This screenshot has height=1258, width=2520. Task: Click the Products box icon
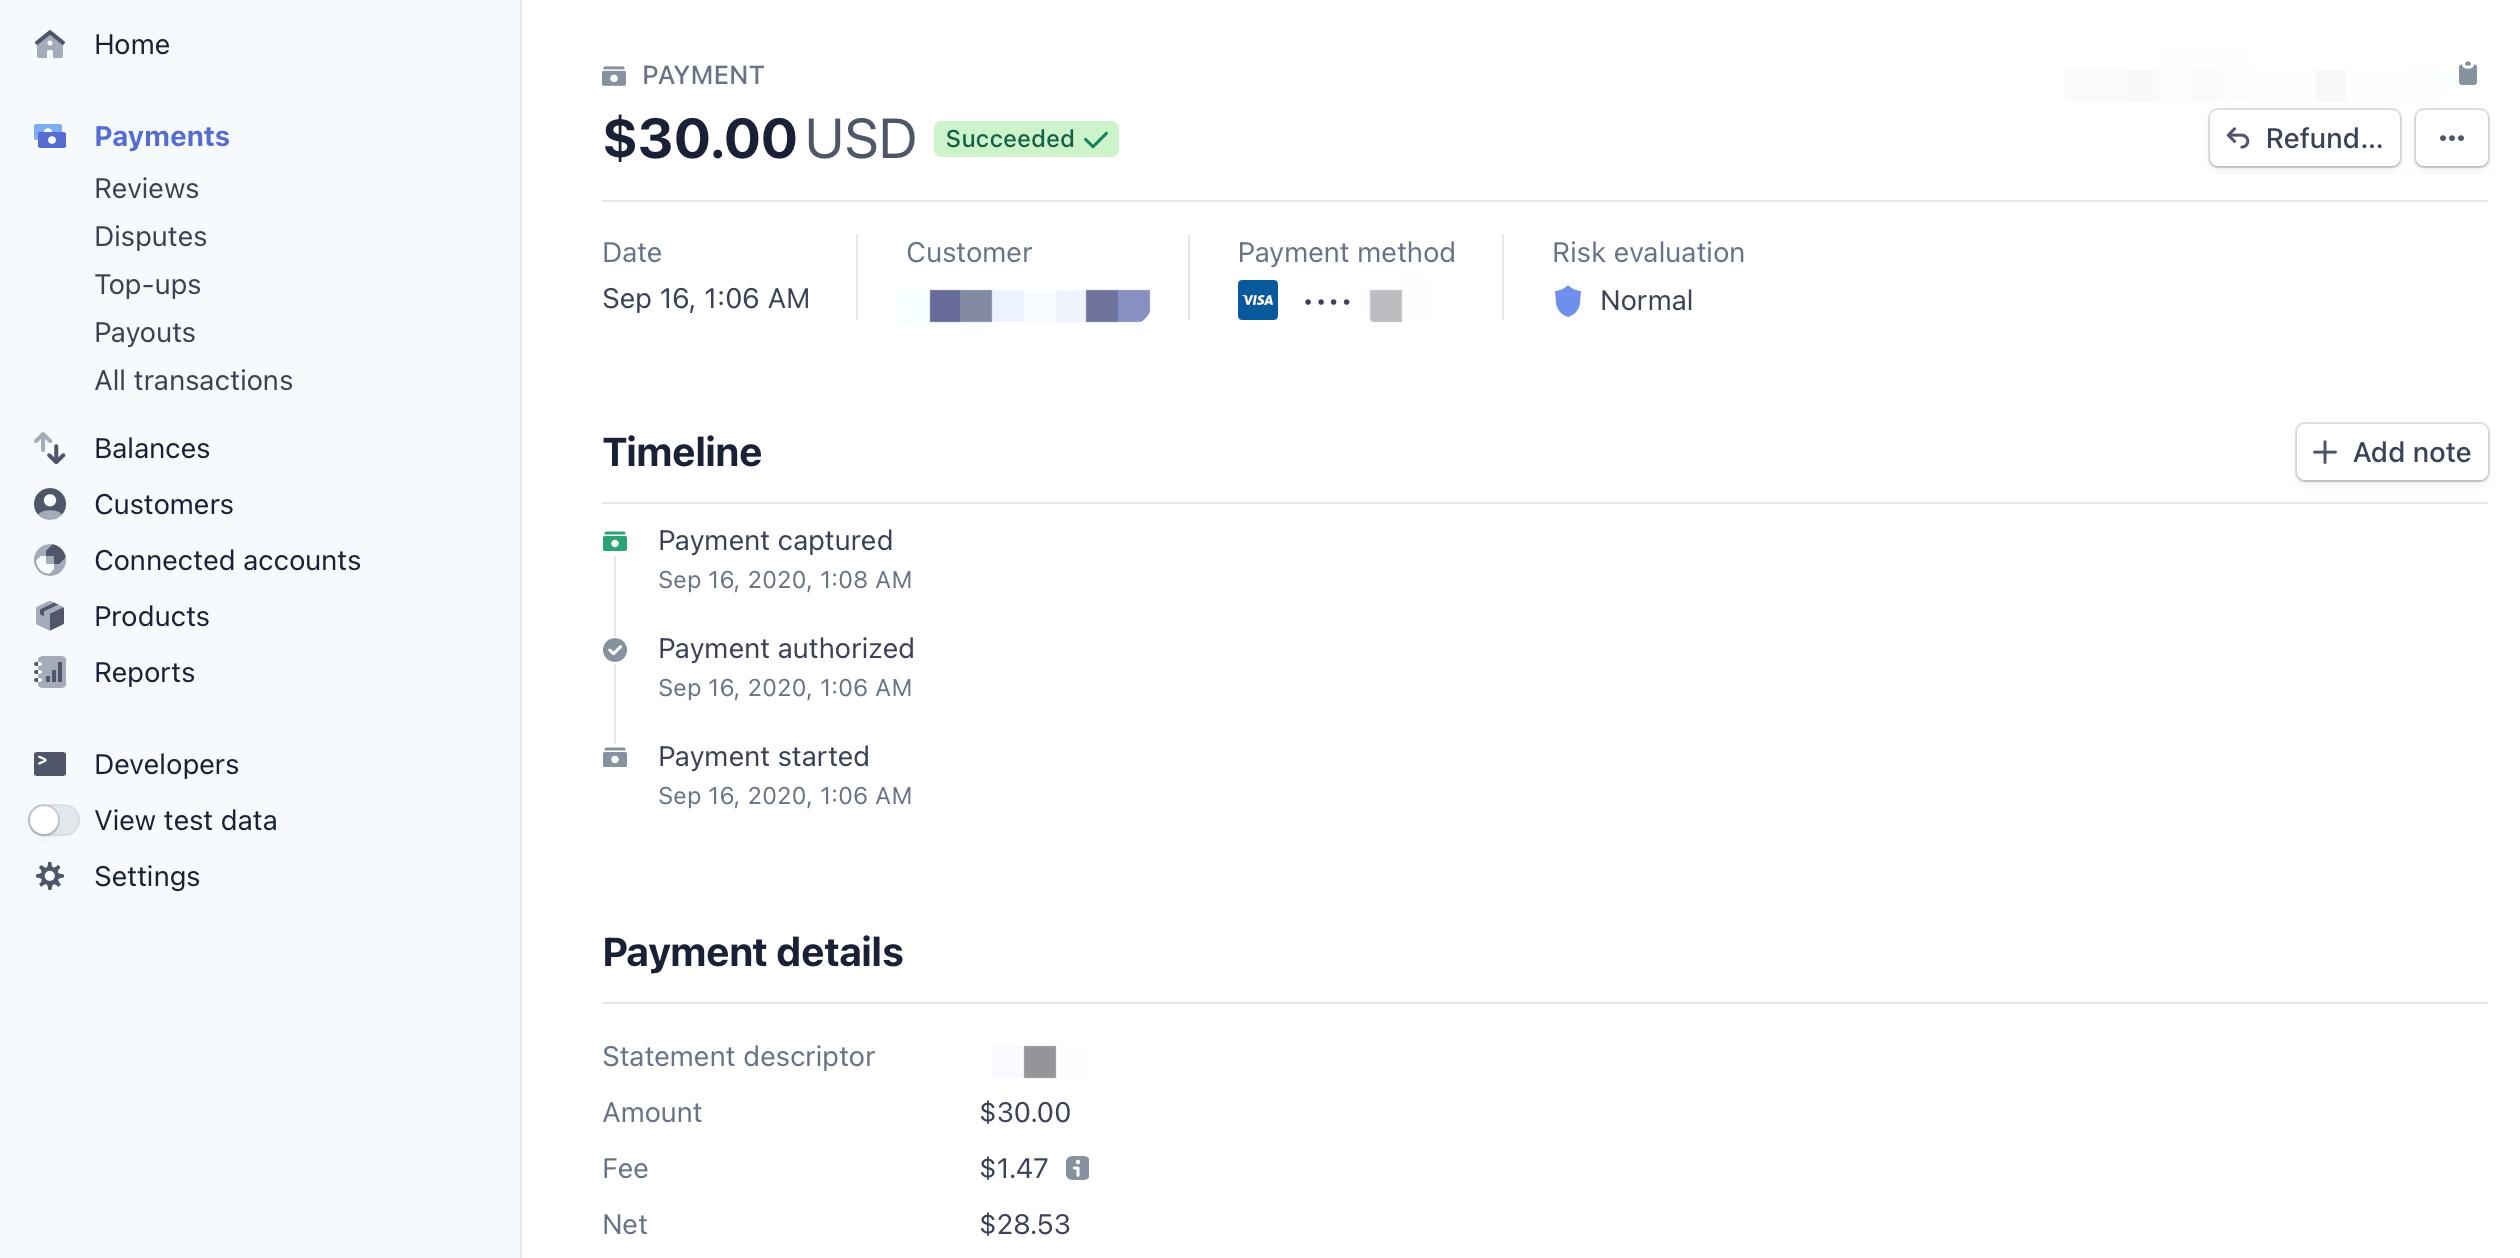pyautogui.click(x=50, y=616)
